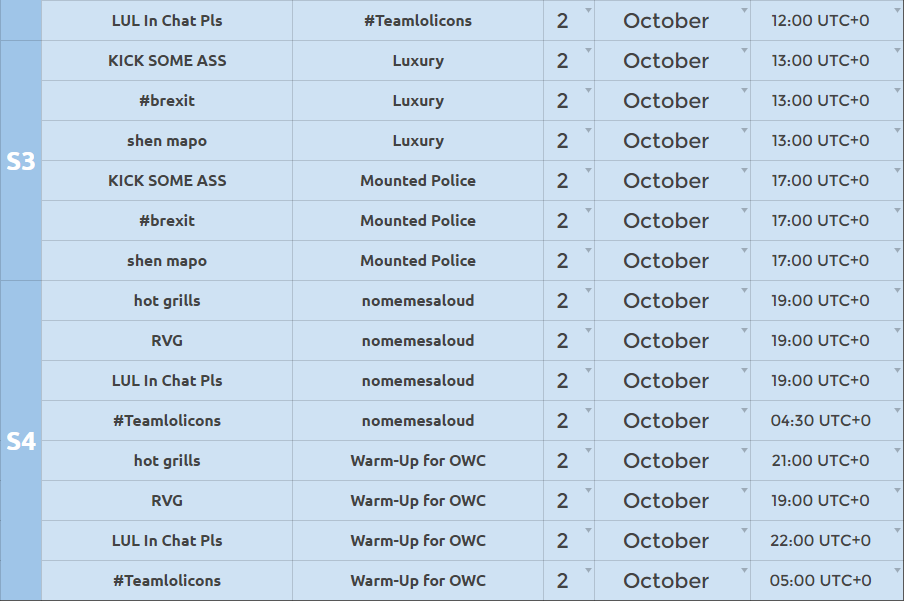Open month dropdown for #Teamlolicons vs Warm-Up for OWC

744,570
